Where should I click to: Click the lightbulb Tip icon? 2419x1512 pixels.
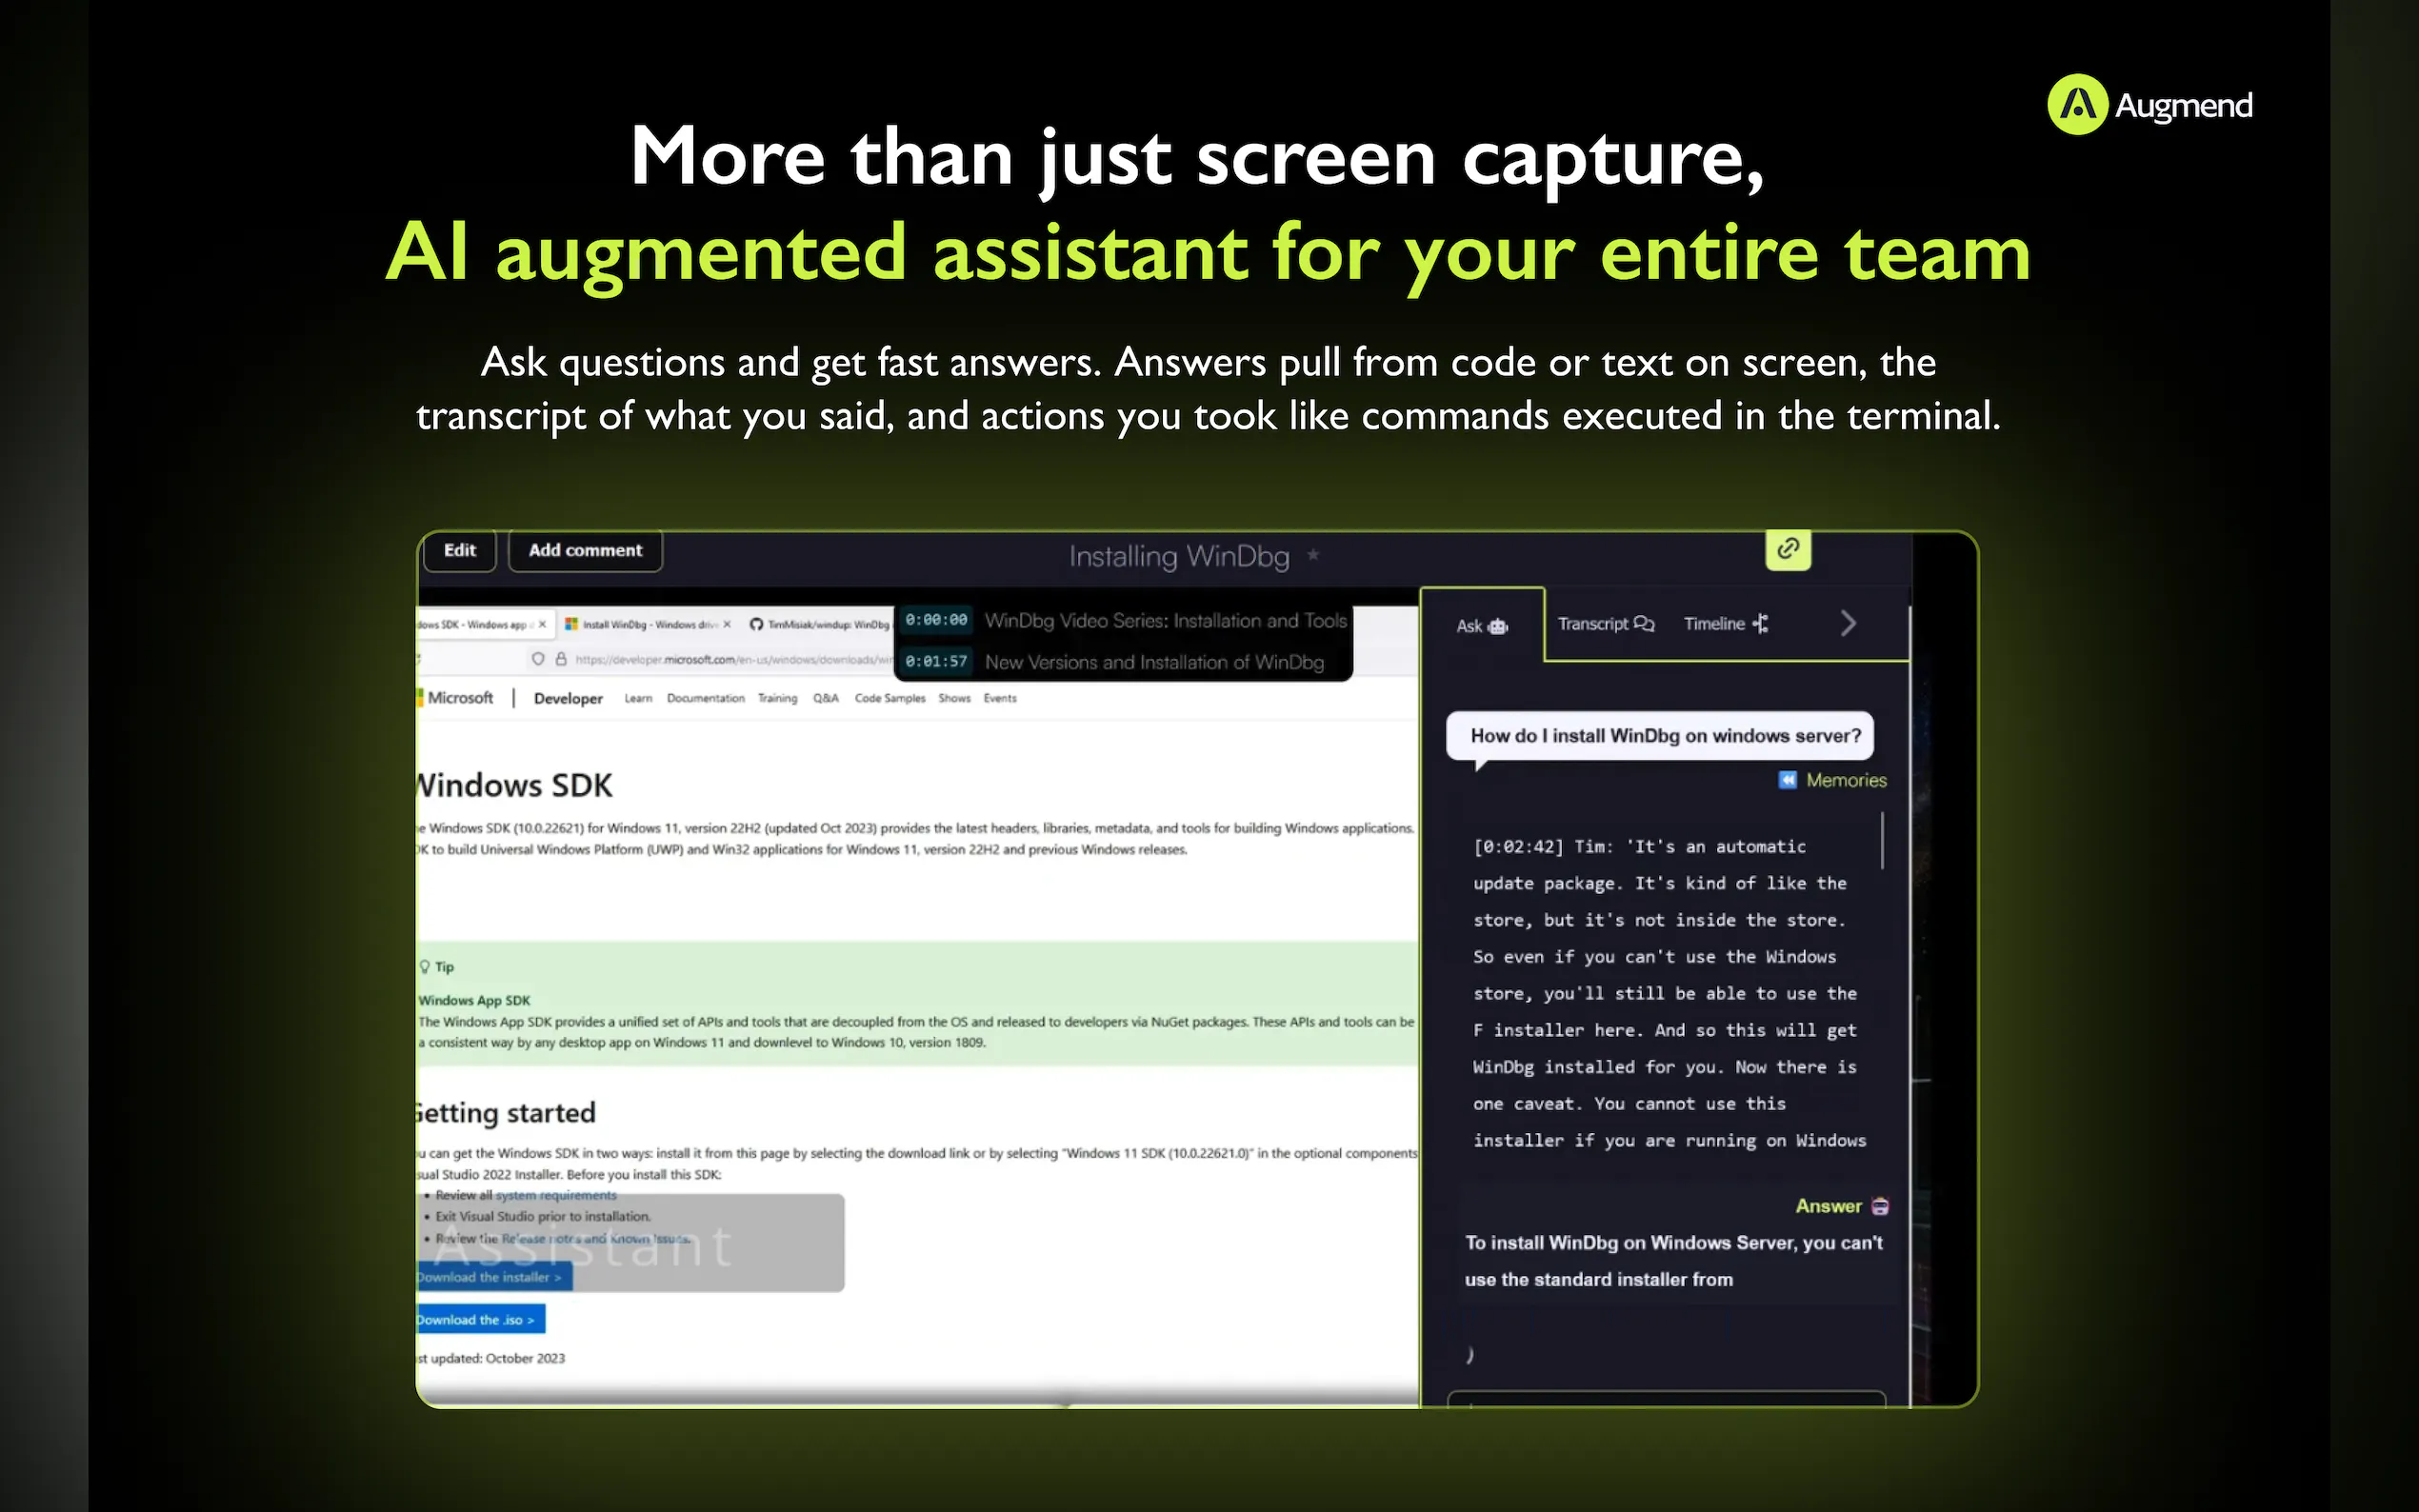point(425,967)
